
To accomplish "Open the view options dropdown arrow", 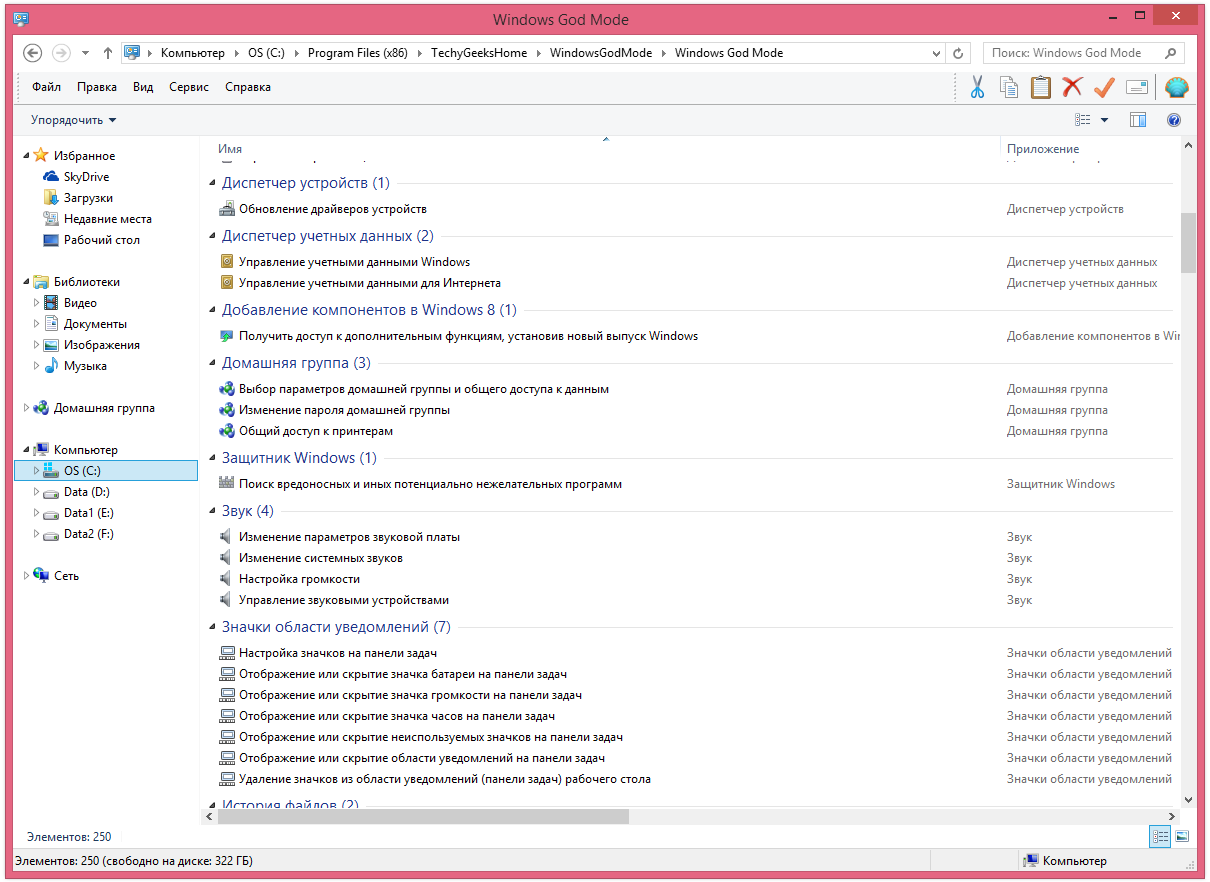I will tap(1105, 120).
